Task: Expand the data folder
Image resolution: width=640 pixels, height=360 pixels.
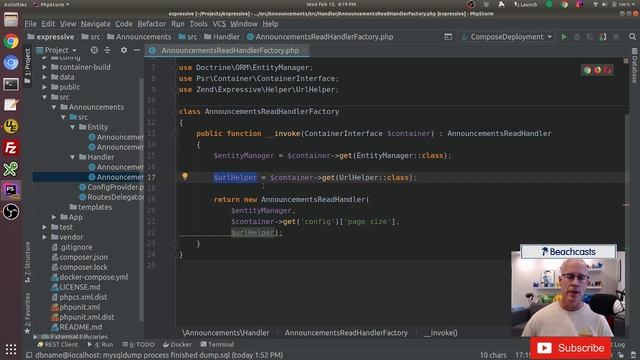Action: 44,77
